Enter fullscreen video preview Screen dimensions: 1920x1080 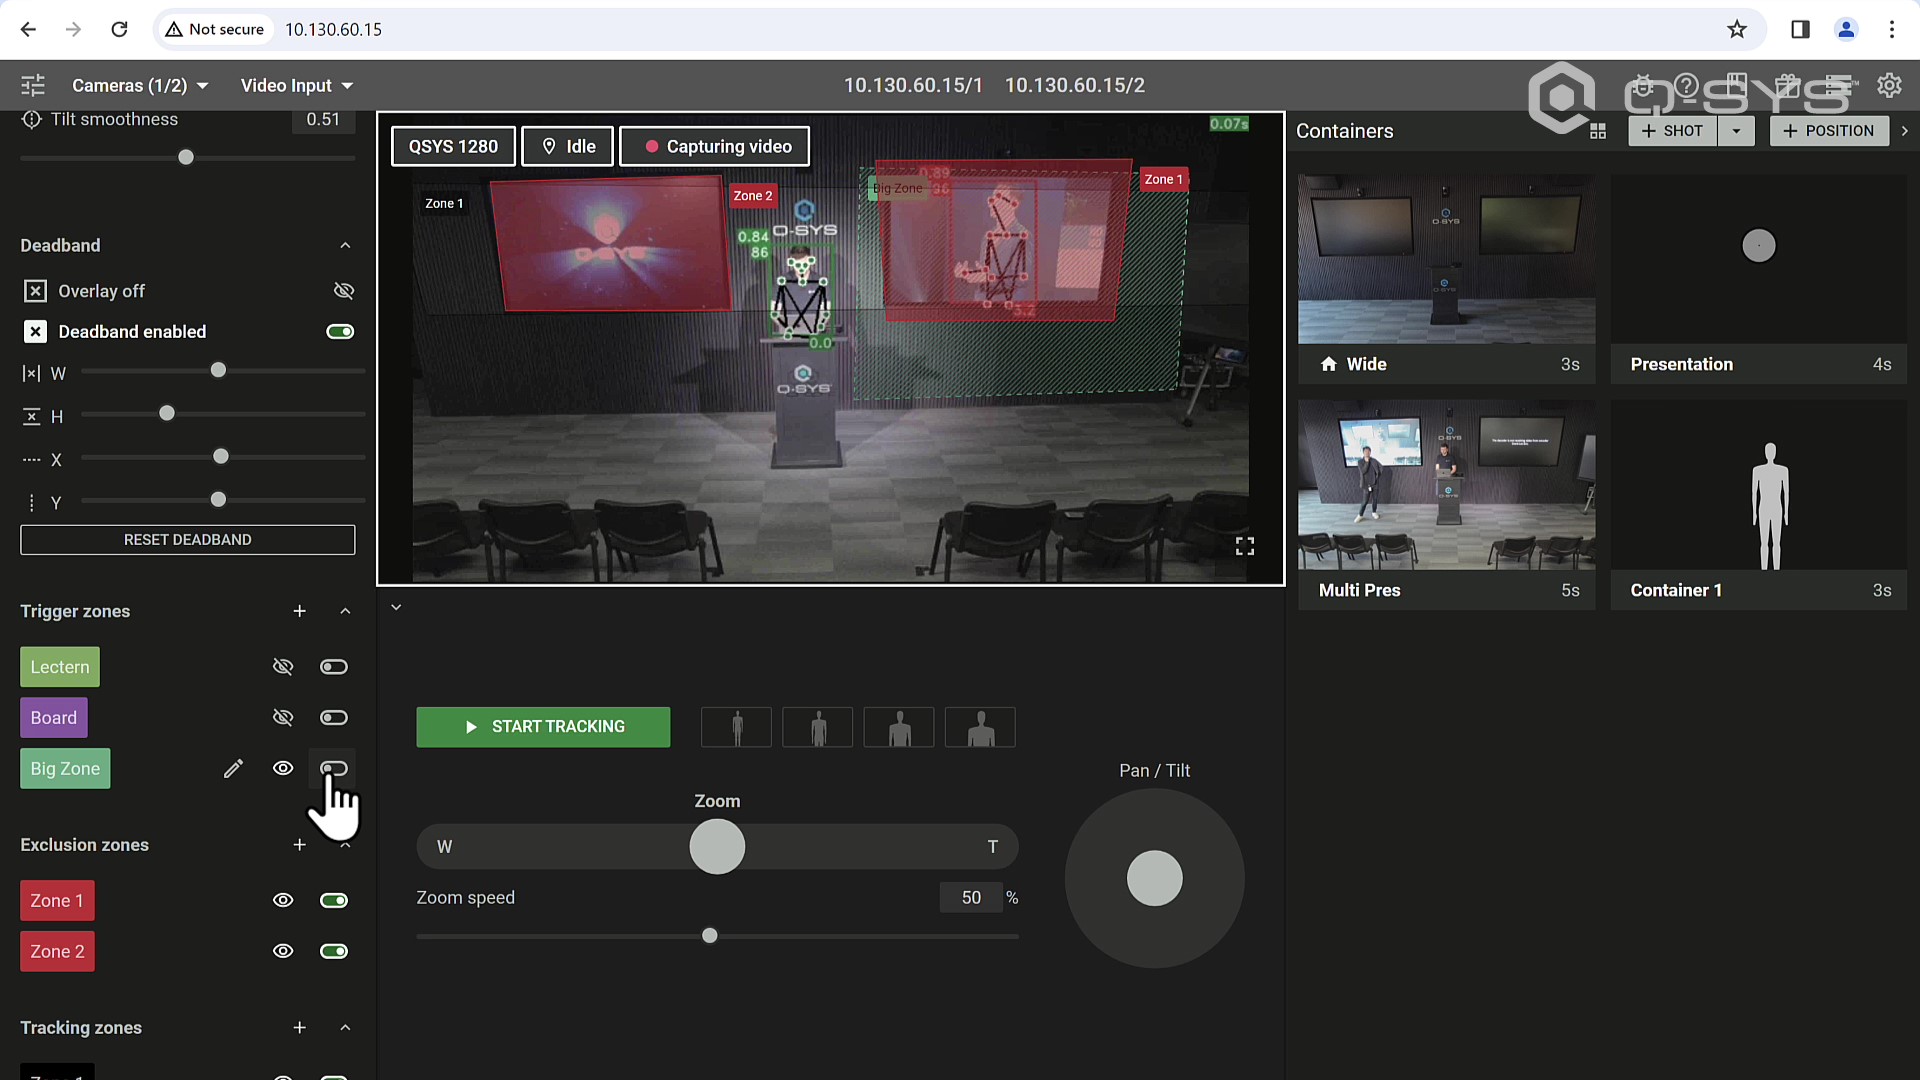click(1245, 546)
